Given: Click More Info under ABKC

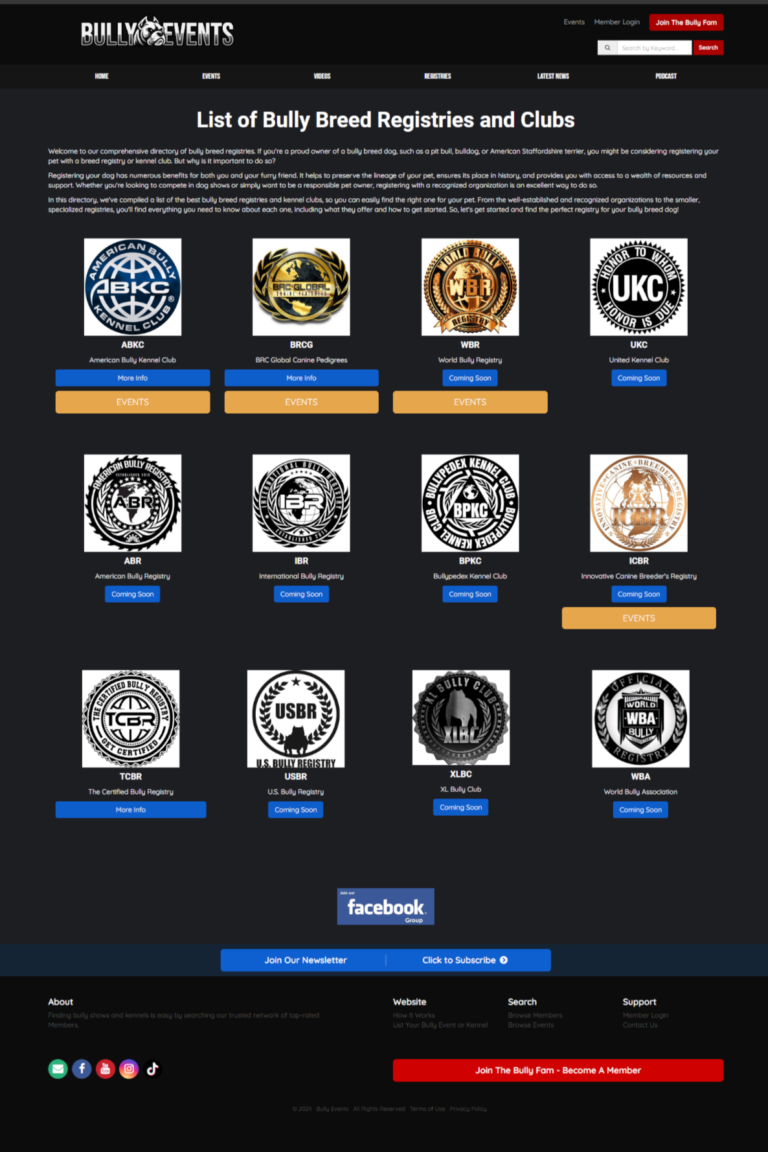Looking at the screenshot, I should point(132,378).
